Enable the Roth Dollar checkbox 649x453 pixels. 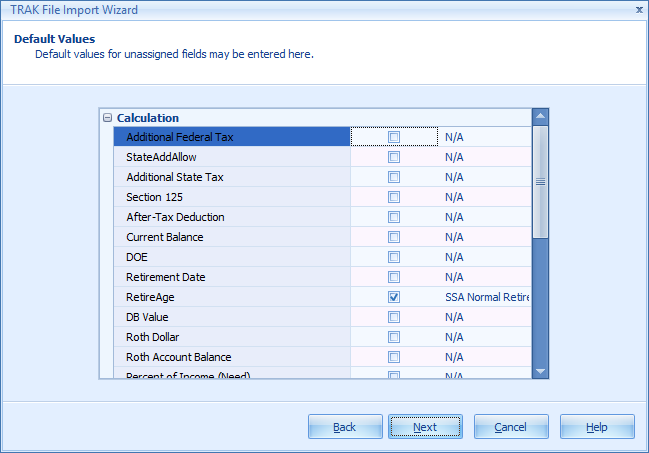click(x=394, y=337)
